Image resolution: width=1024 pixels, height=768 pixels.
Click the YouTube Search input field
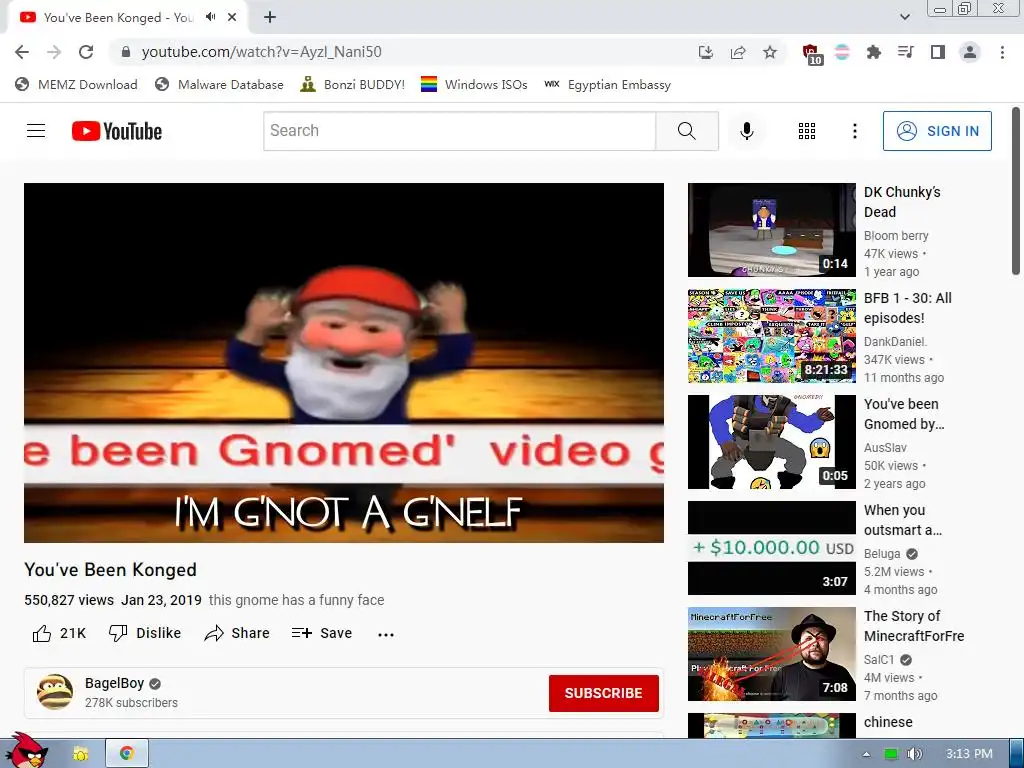pos(459,131)
